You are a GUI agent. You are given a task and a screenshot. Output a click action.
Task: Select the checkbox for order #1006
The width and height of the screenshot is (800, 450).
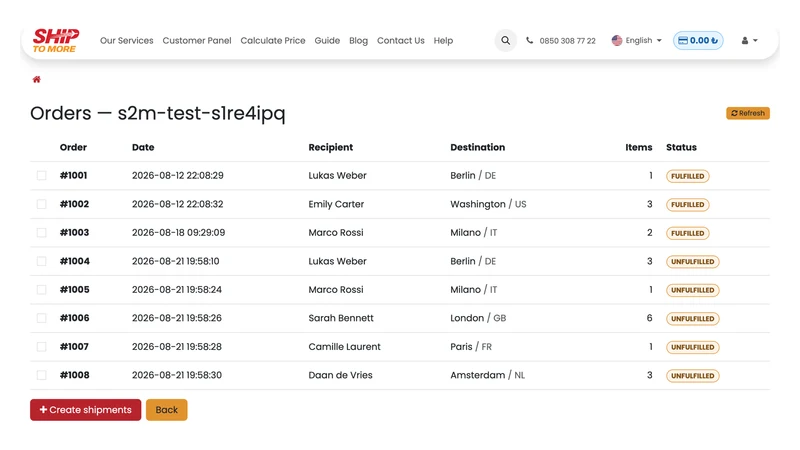tap(41, 318)
